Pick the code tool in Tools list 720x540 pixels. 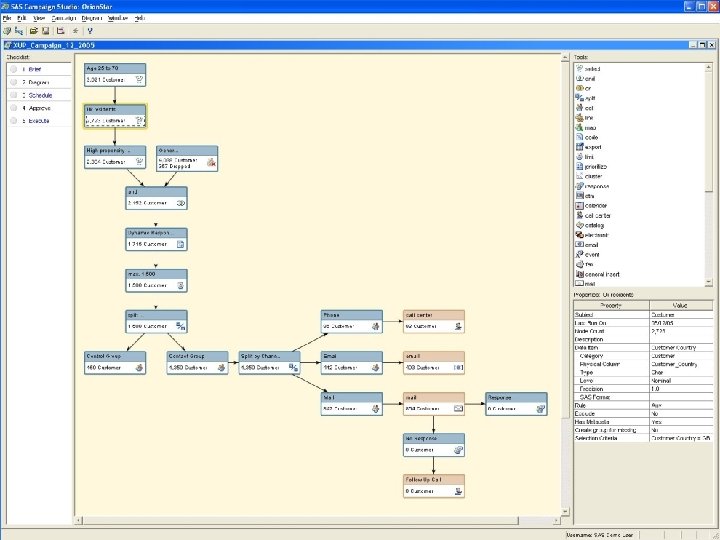587,137
